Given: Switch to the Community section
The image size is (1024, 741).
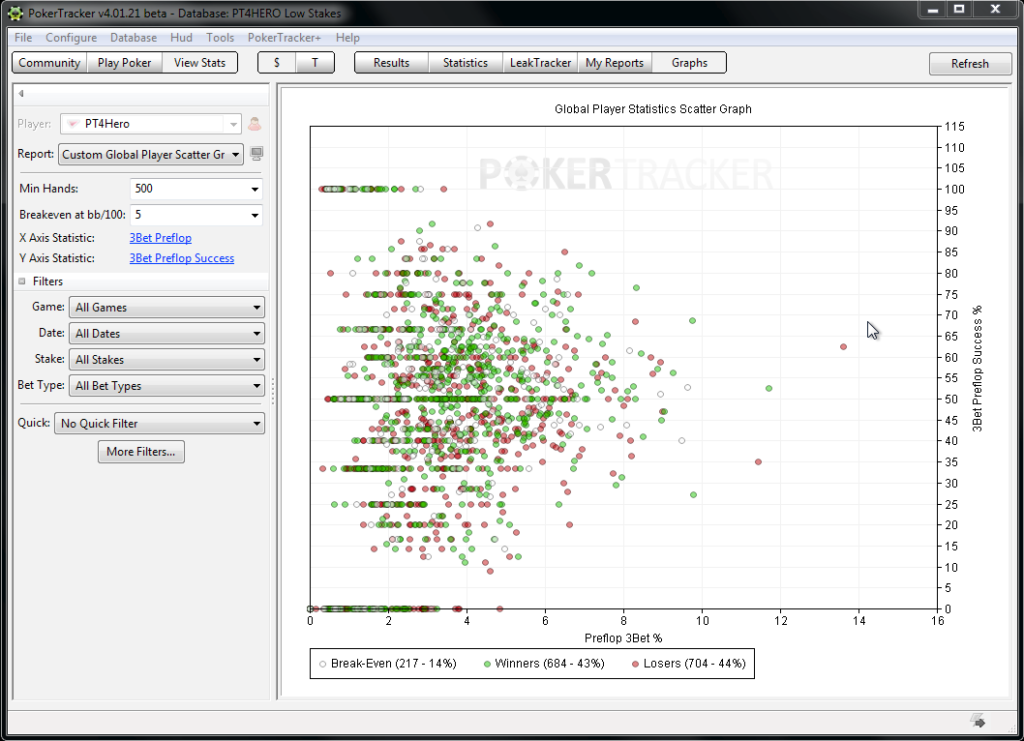Looking at the screenshot, I should pyautogui.click(x=49, y=63).
